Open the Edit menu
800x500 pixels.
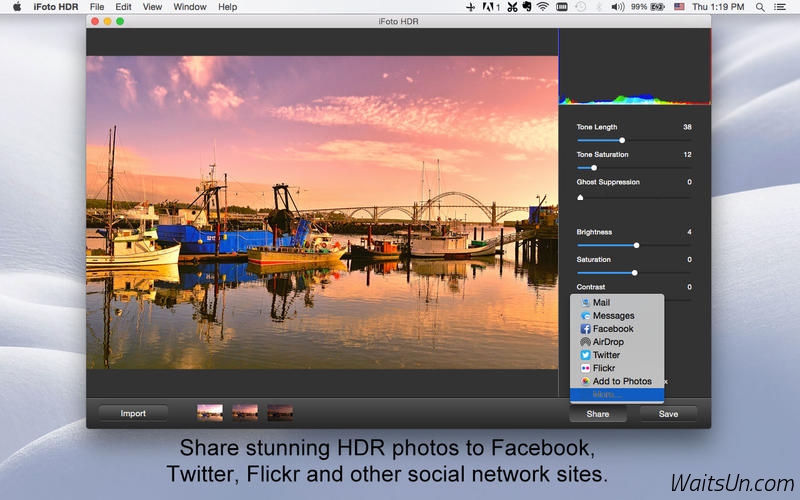coord(123,7)
